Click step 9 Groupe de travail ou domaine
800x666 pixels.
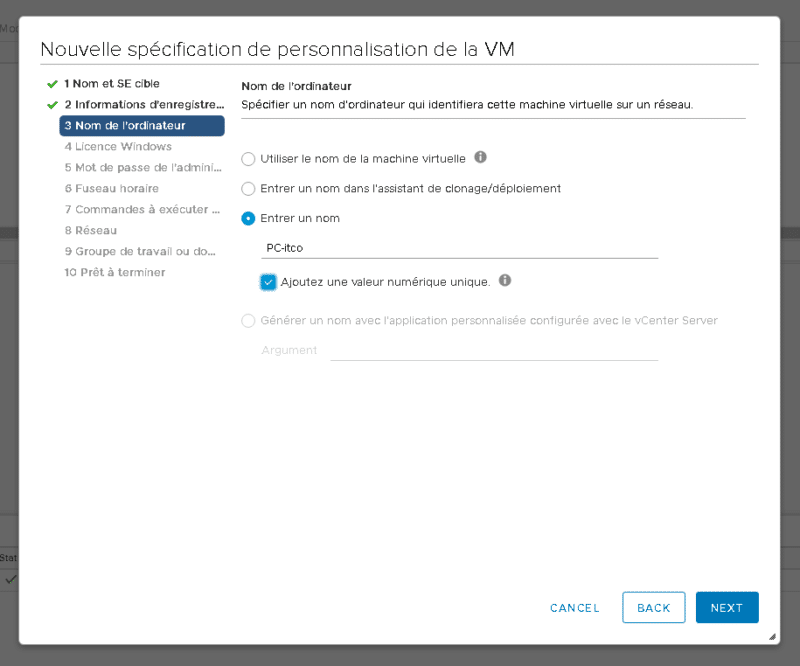pos(140,251)
